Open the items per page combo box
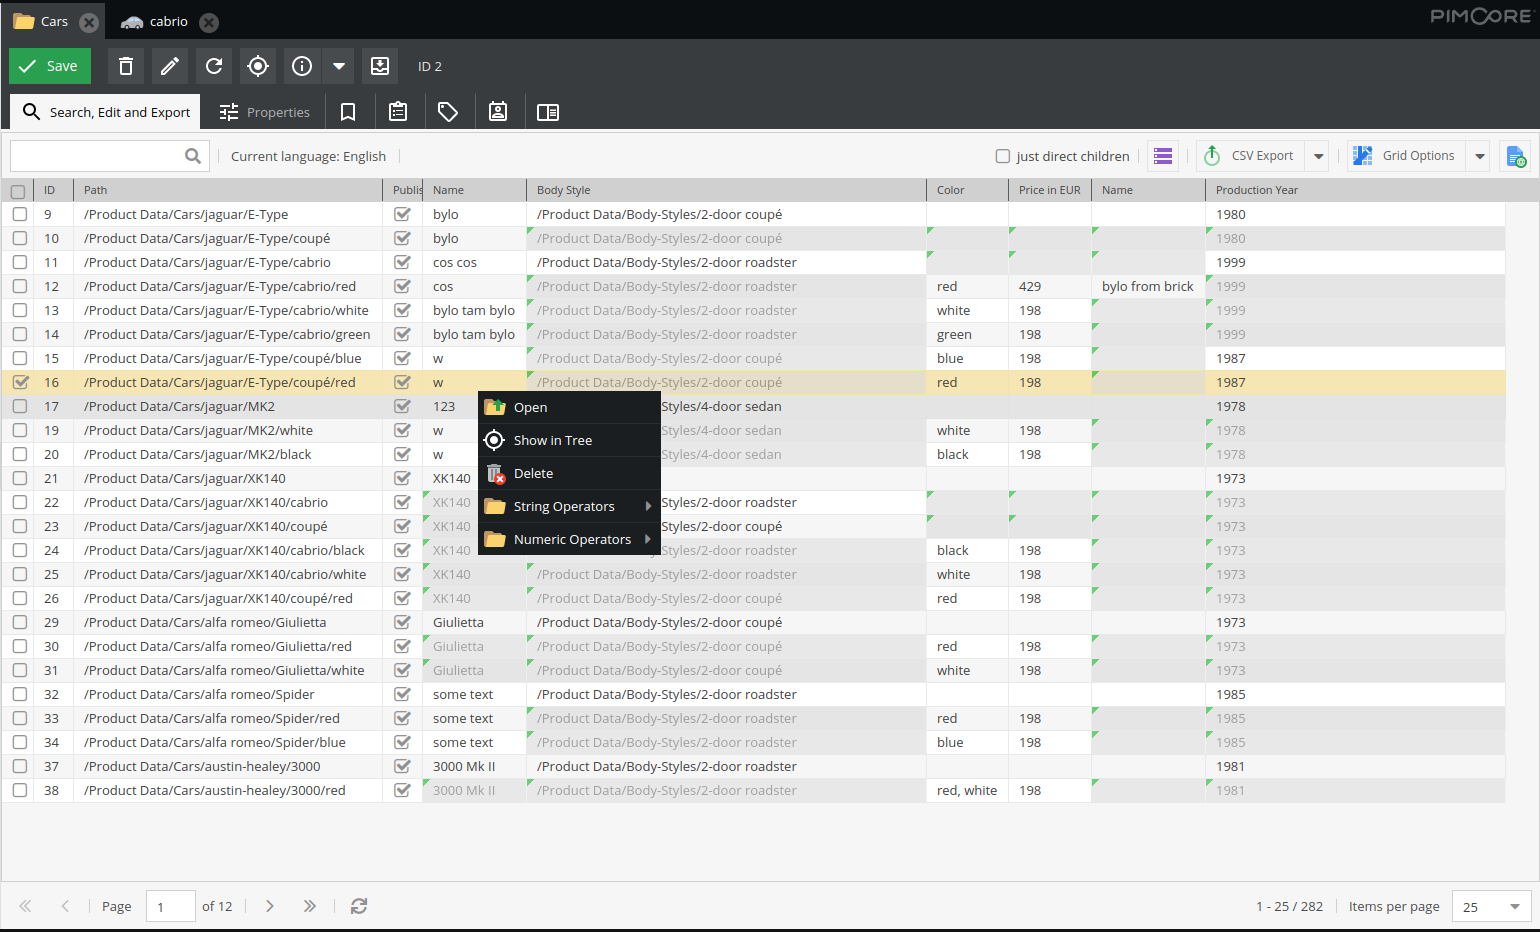Screen dimensions: 1540x932 pos(1491,907)
